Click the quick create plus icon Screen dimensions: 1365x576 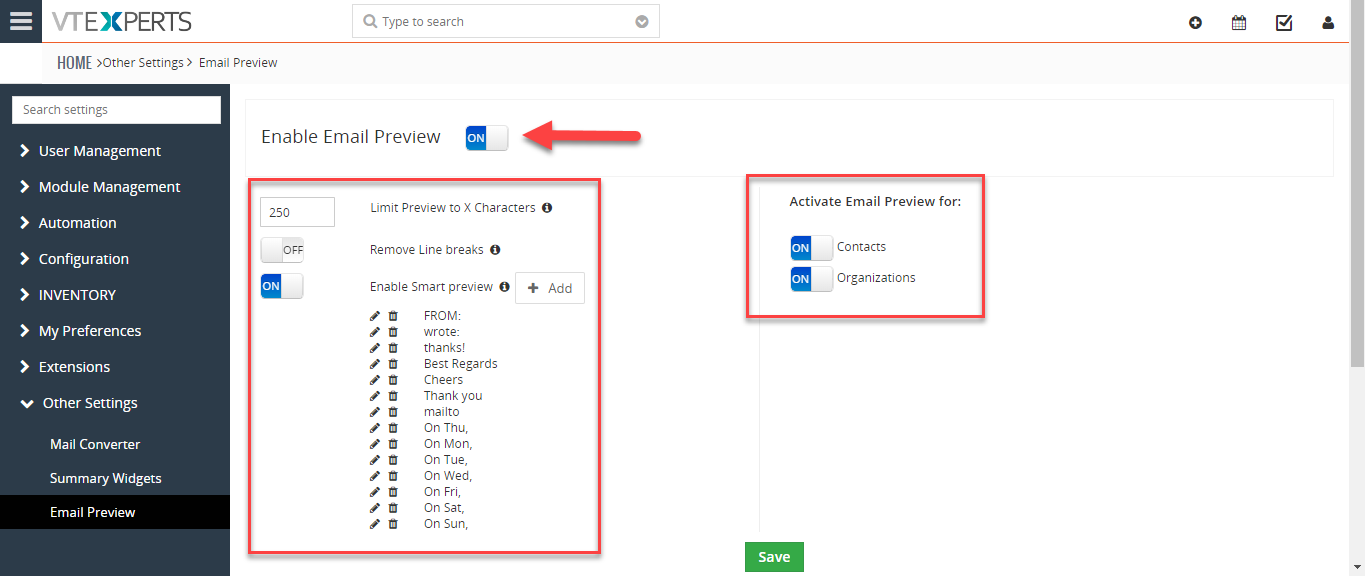1195,22
